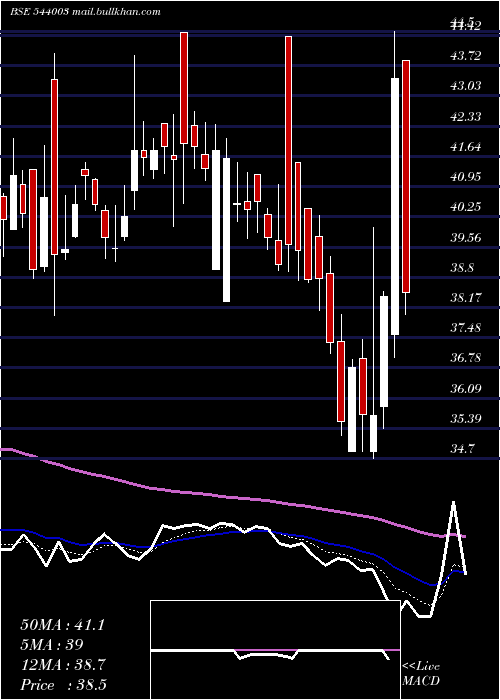500x700 pixels.
Task: Click the 35.39 price axis label
Action: (x=466, y=419)
